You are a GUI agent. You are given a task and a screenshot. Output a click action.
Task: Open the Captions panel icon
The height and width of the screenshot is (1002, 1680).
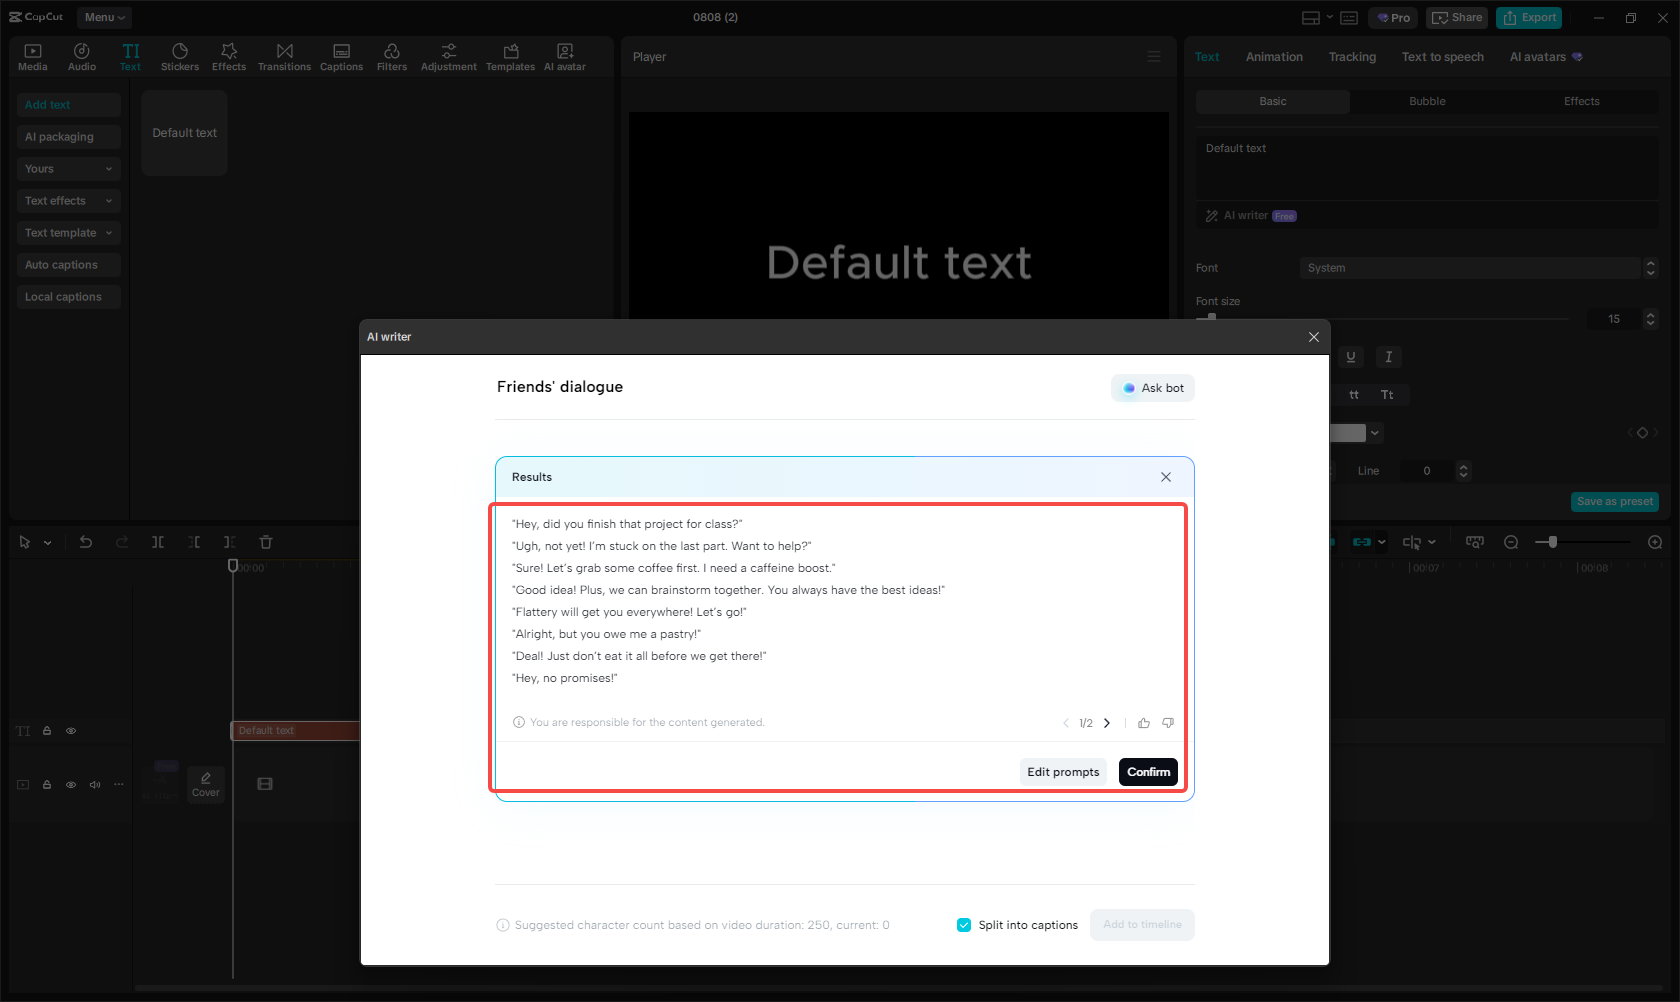[x=341, y=57]
